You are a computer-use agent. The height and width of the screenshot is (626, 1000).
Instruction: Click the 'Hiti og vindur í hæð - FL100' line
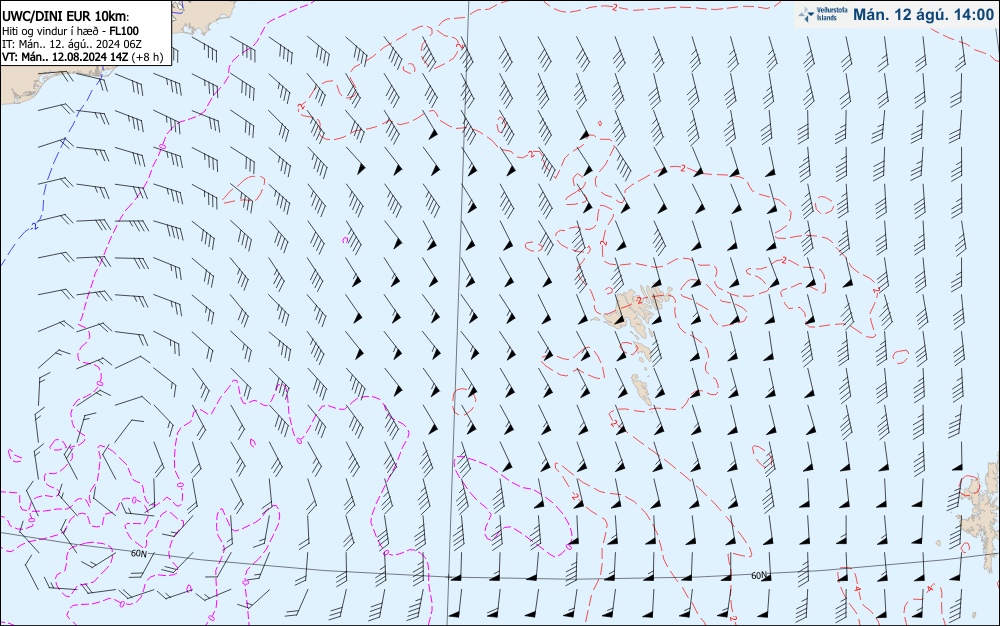[70, 31]
